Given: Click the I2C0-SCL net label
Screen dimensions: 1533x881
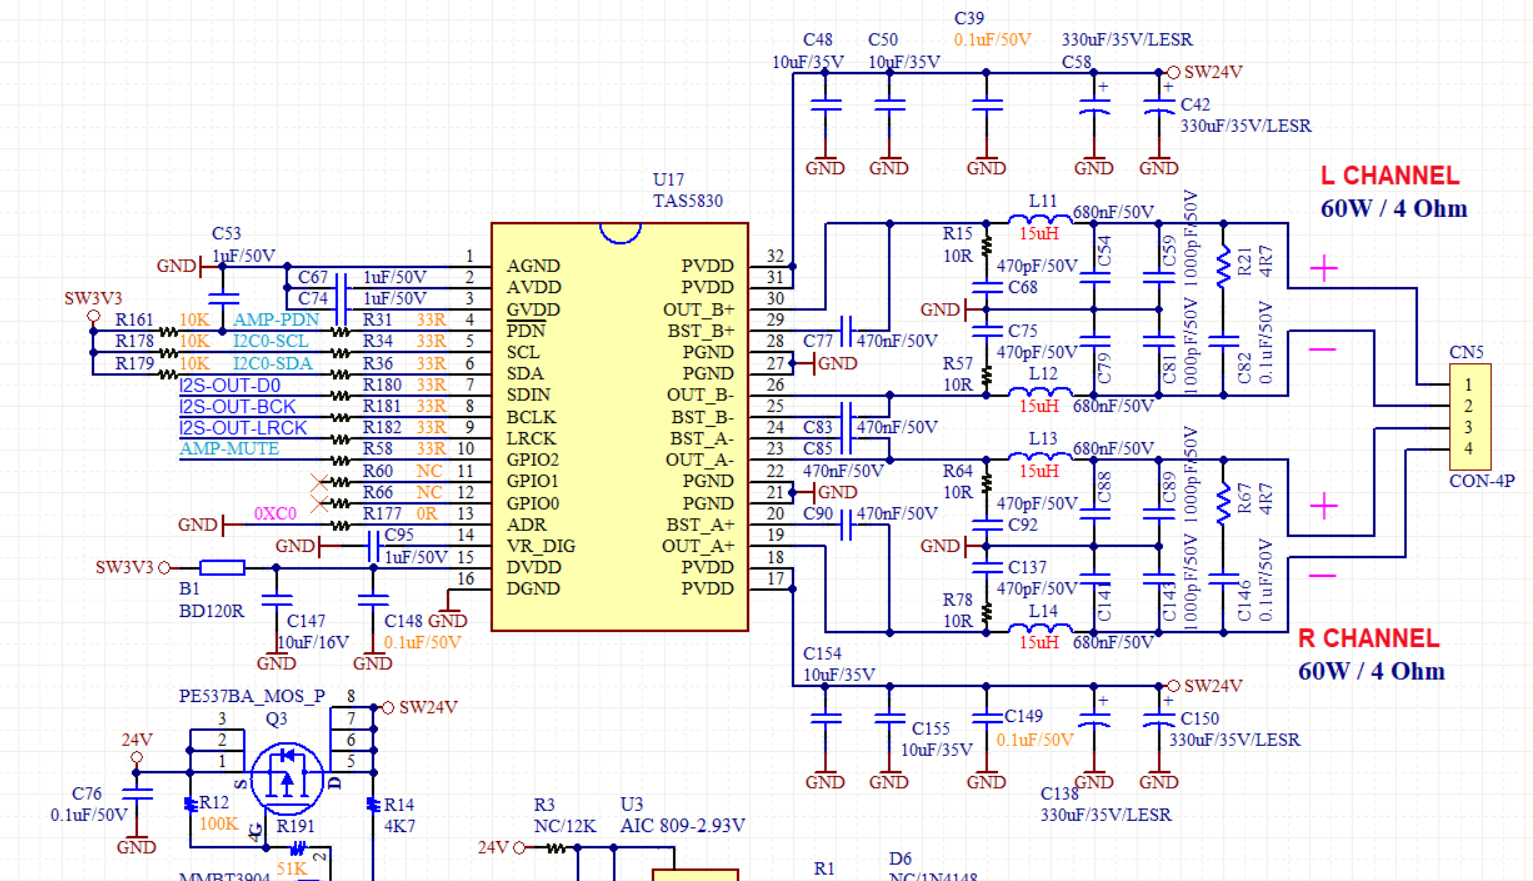Looking at the screenshot, I should point(271,342).
